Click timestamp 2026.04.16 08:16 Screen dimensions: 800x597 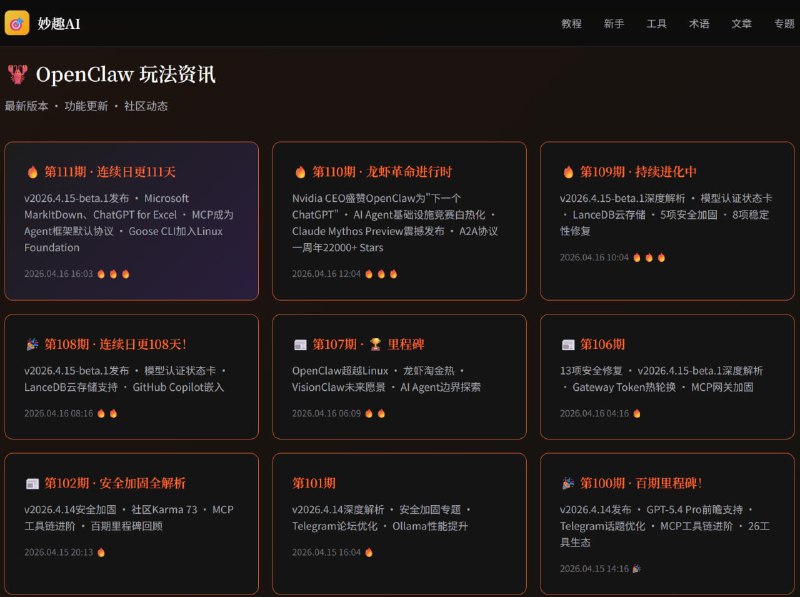tap(59, 414)
